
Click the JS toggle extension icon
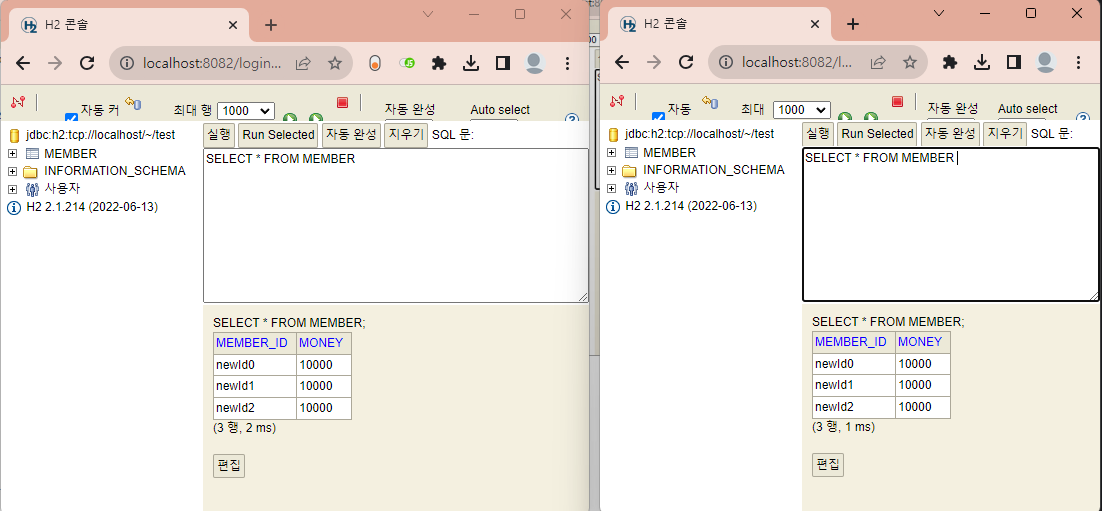407,63
